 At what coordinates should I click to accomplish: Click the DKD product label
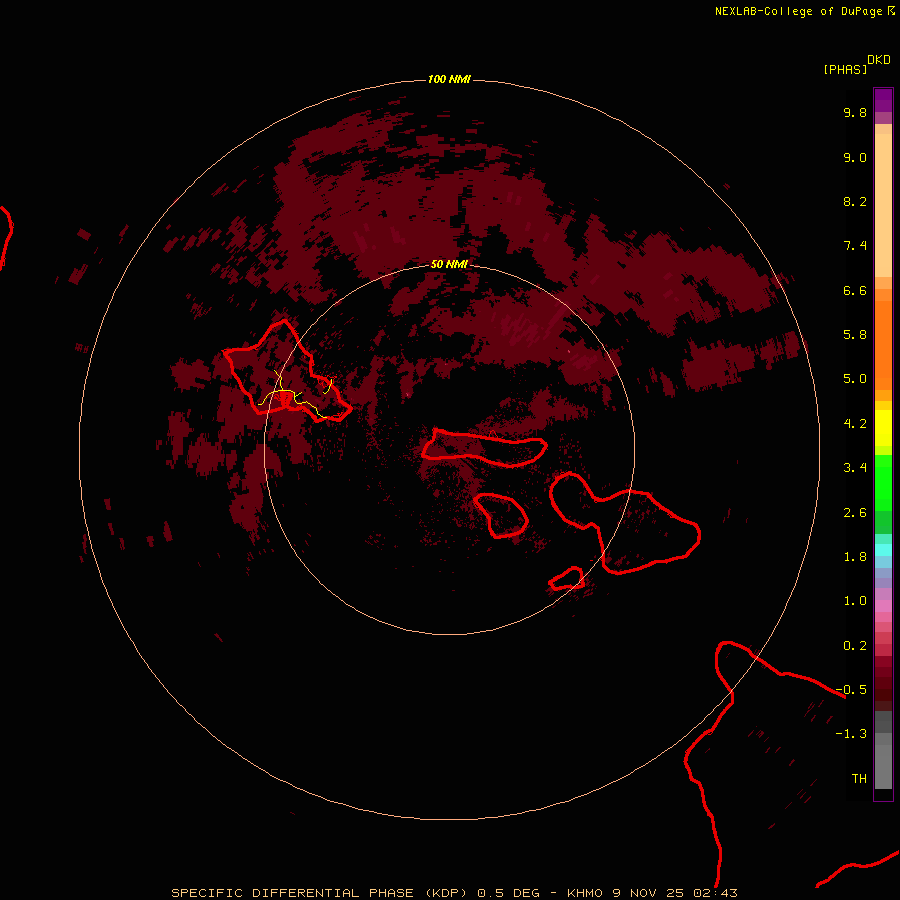click(879, 60)
